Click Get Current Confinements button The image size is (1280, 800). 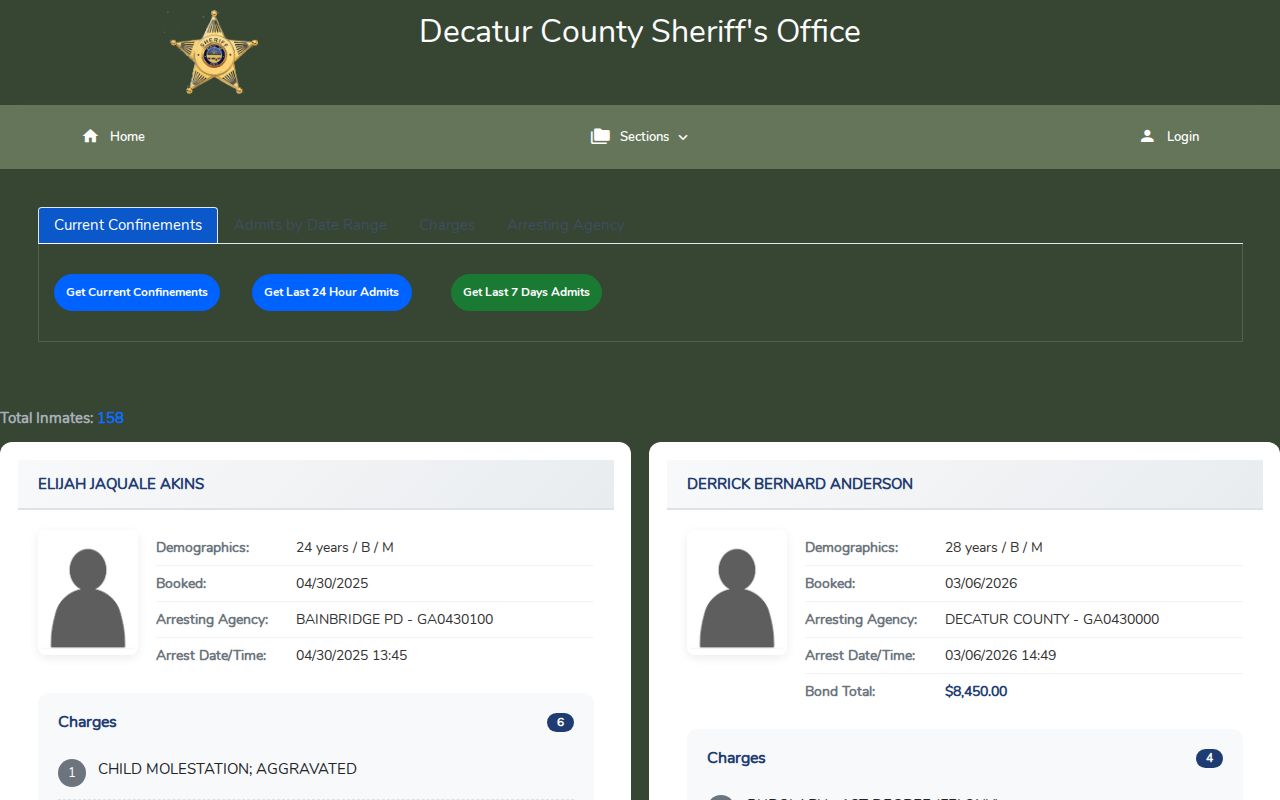click(137, 292)
